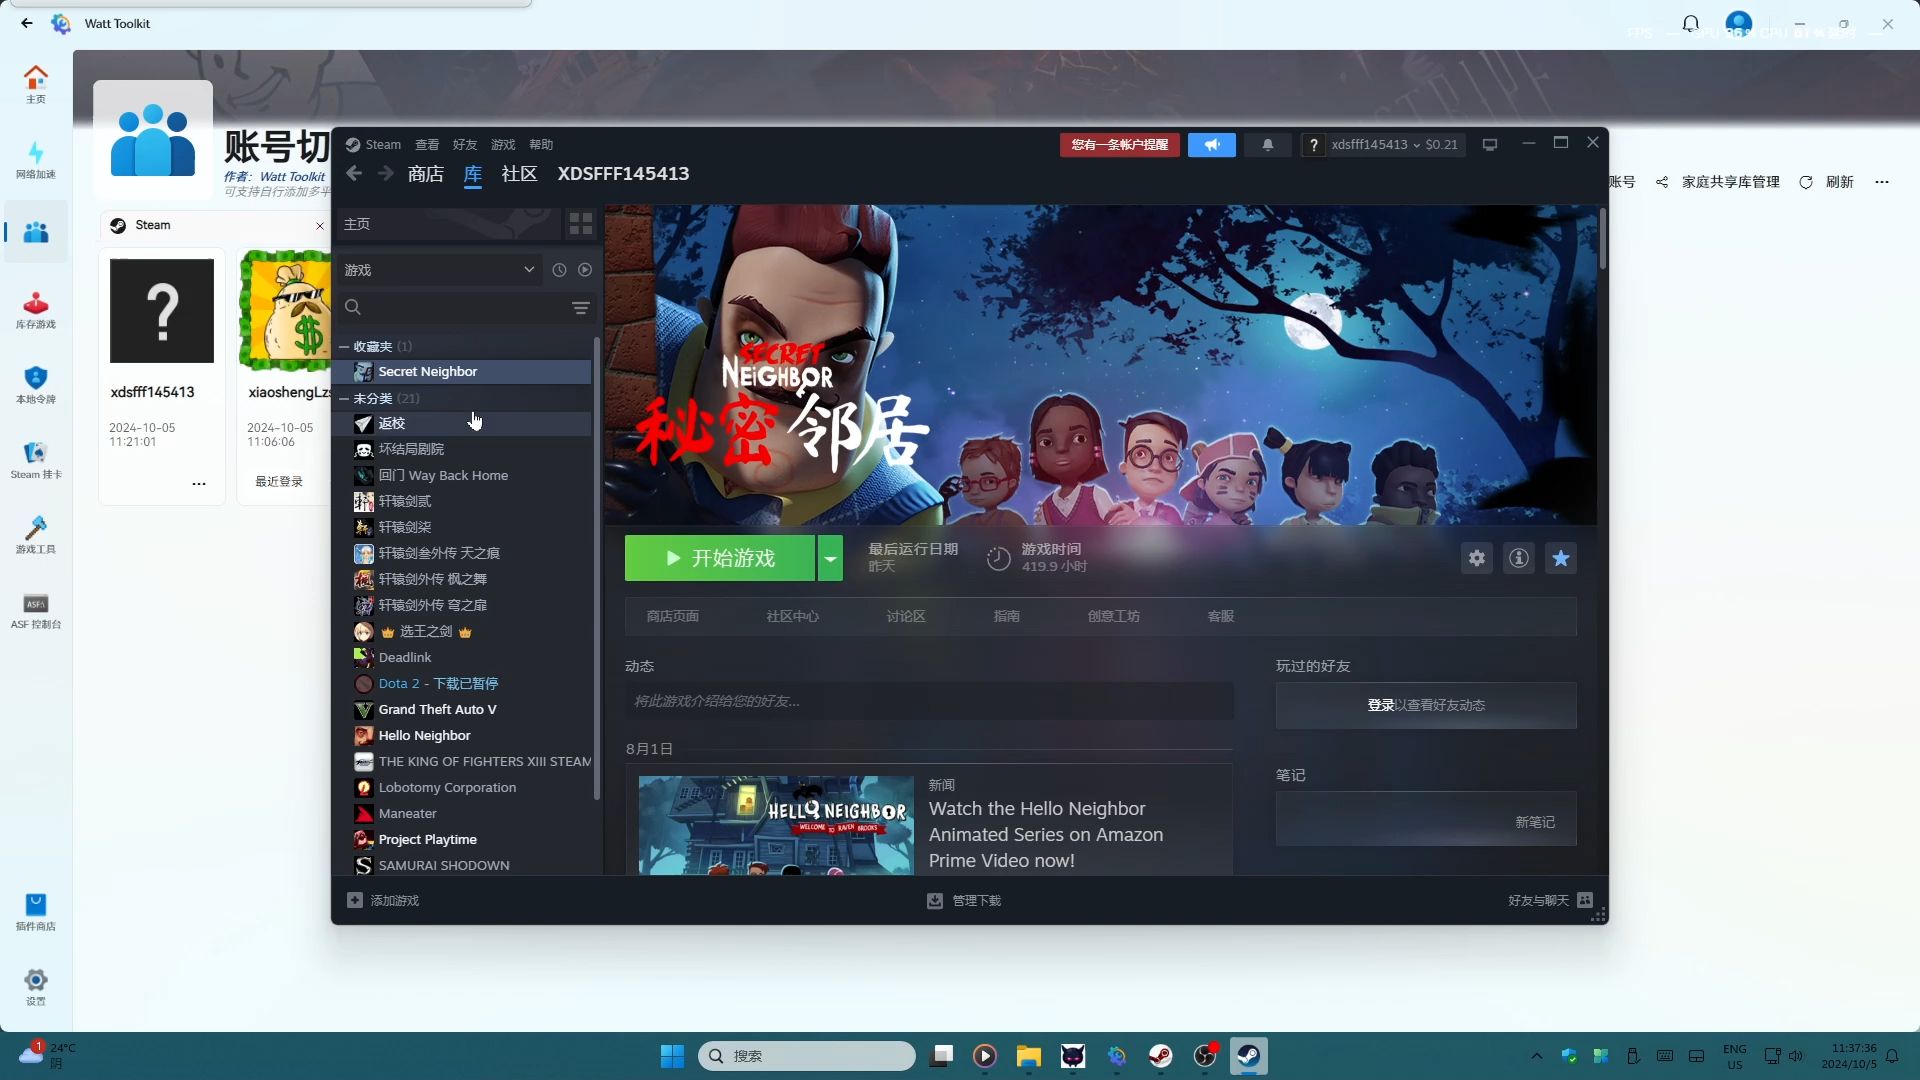Click 添加游戏 at bottom left
The height and width of the screenshot is (1080, 1920).
pyautogui.click(x=384, y=900)
